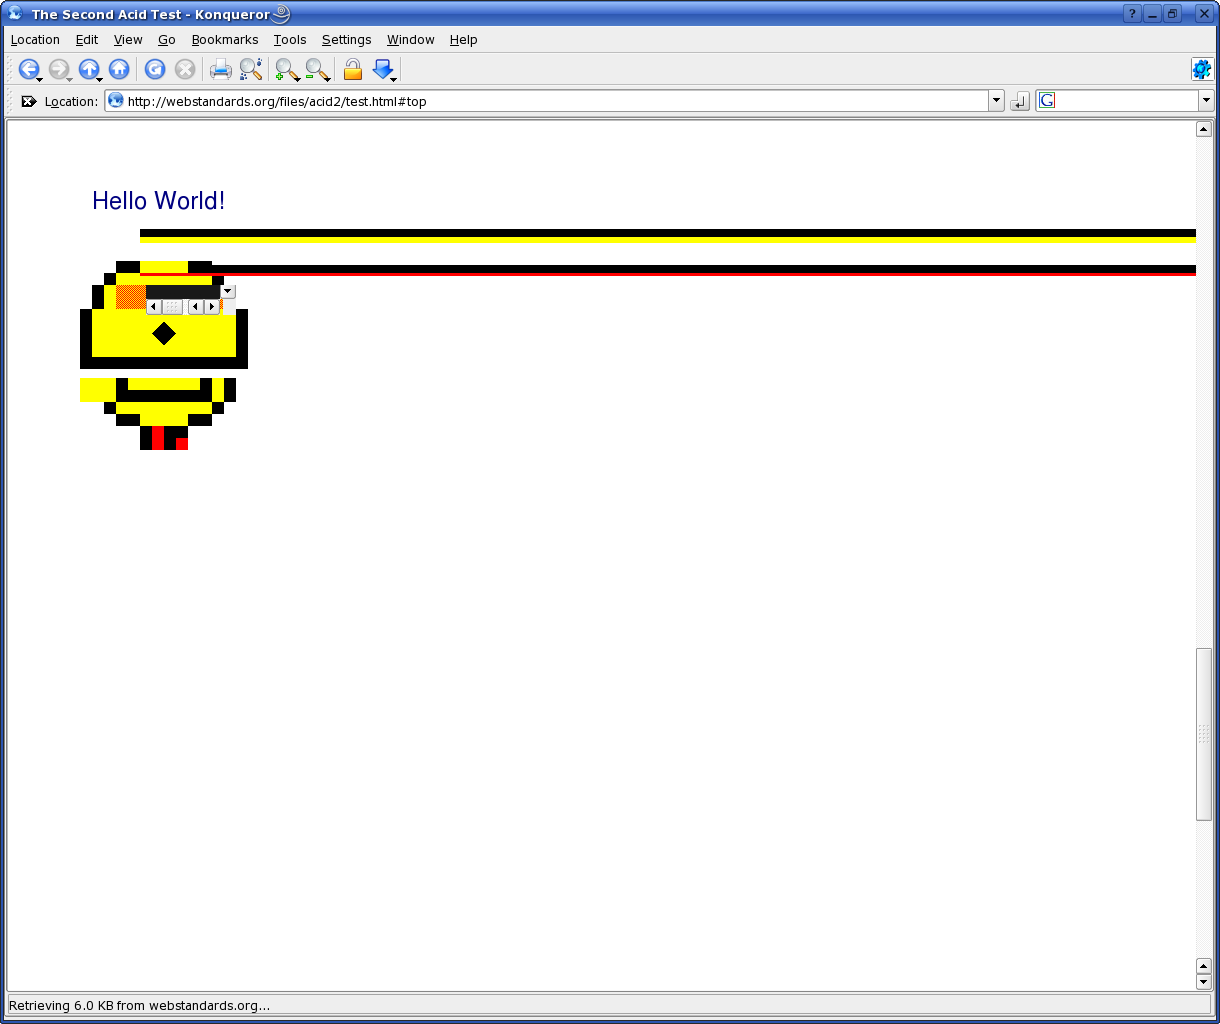
Task: Stop loading with the Stop icon
Action: click(185, 69)
